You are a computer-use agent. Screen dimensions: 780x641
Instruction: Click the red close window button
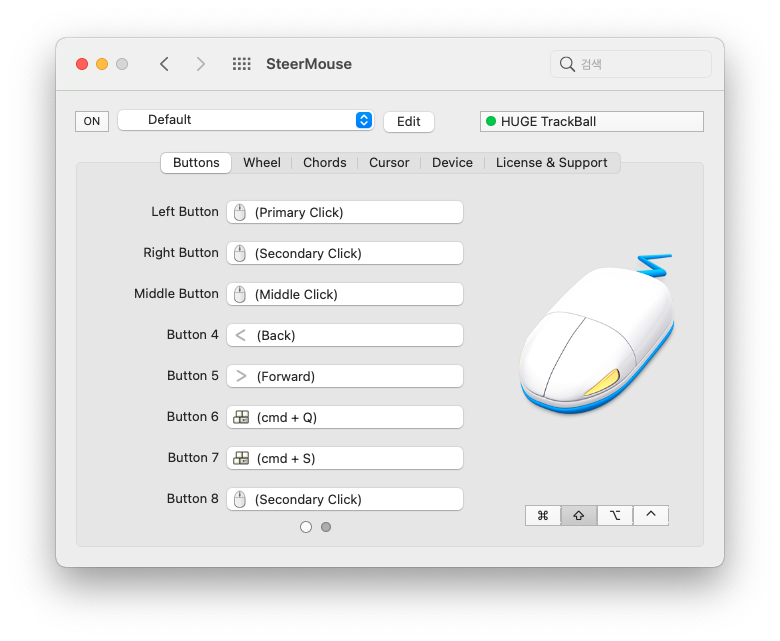(82, 64)
